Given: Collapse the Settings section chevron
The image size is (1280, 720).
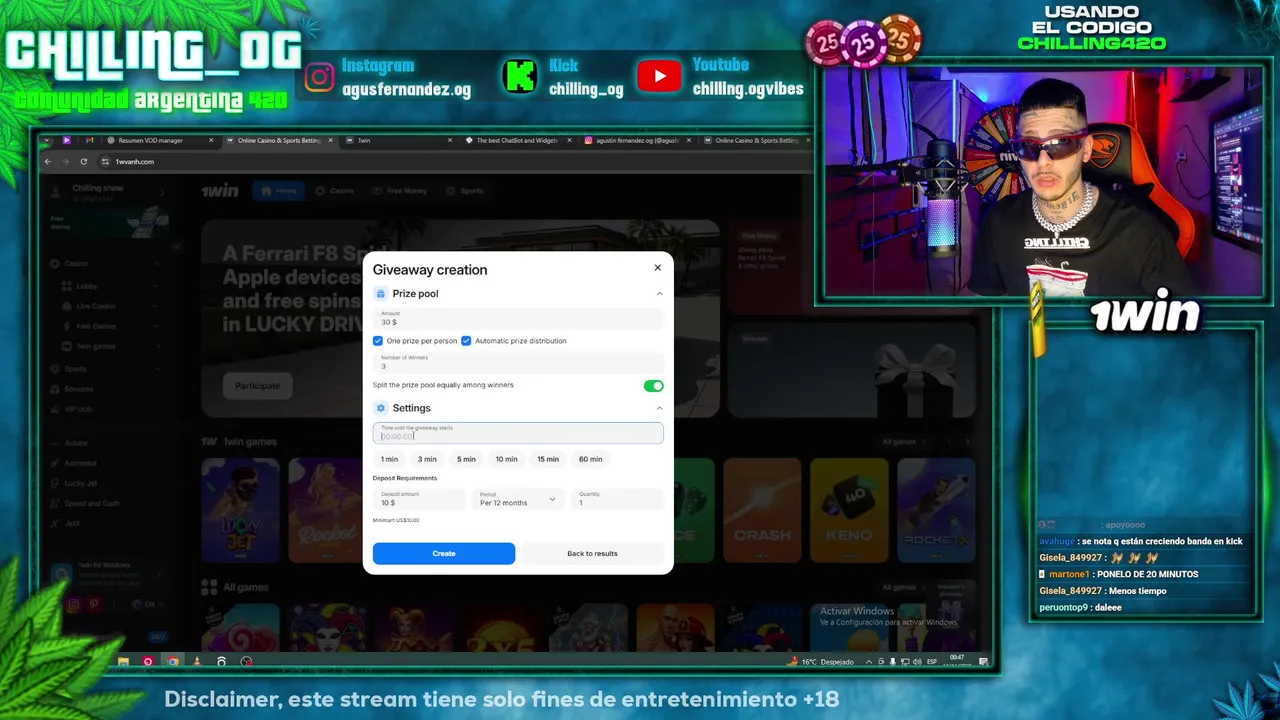Looking at the screenshot, I should click(659, 408).
